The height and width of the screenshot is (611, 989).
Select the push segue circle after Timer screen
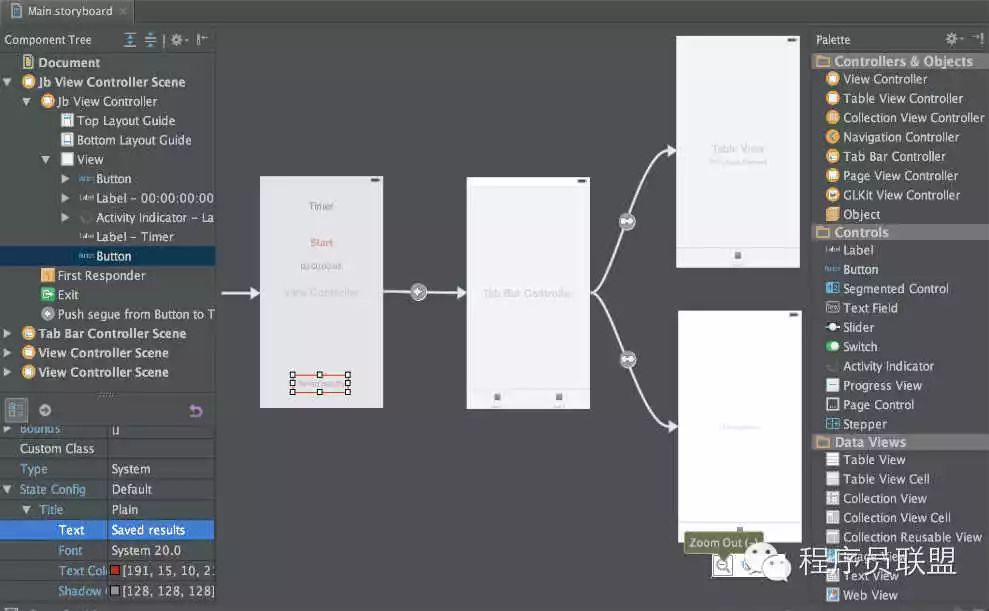[418, 292]
